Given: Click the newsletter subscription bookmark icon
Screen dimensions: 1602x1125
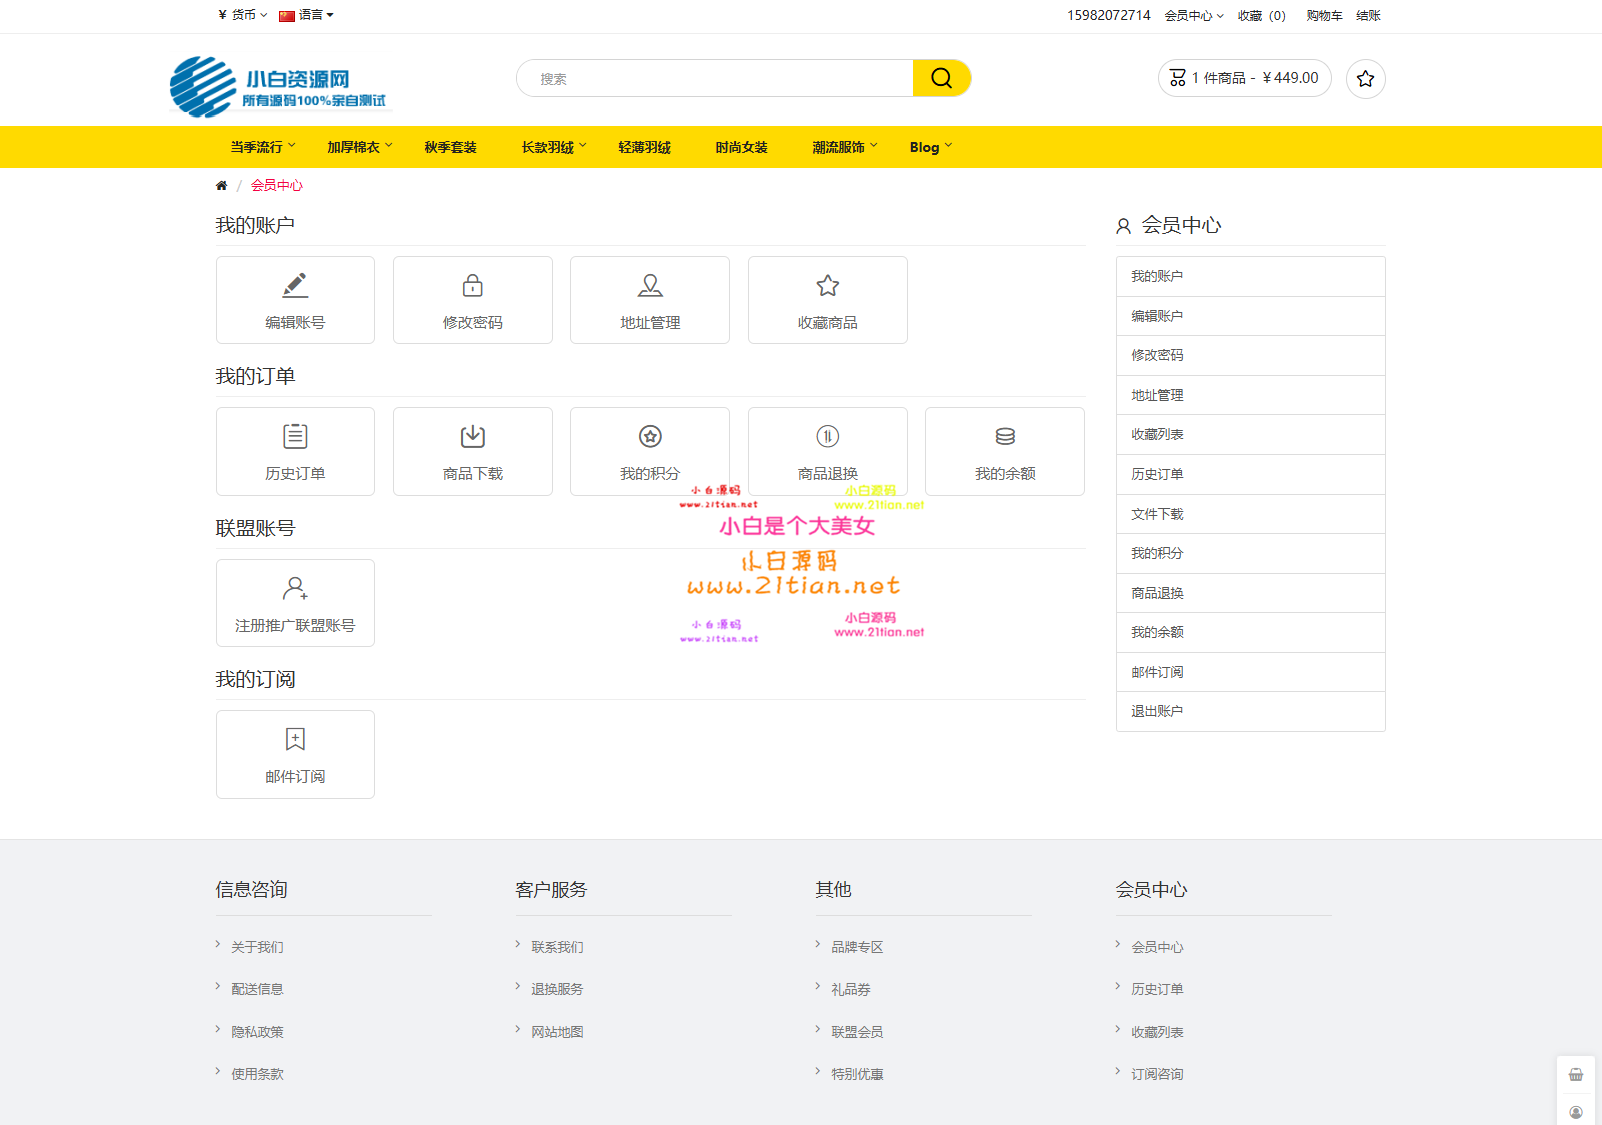Looking at the screenshot, I should coord(295,740).
